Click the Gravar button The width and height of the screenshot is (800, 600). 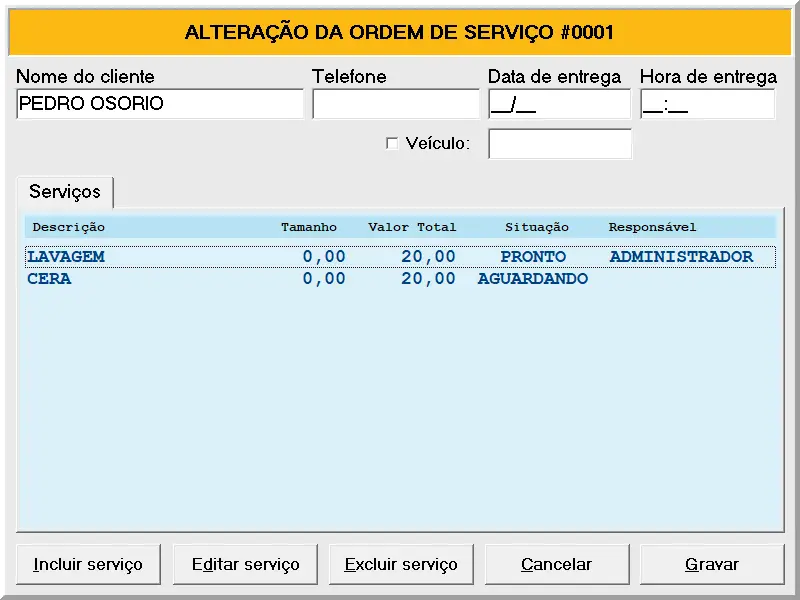coord(712,564)
